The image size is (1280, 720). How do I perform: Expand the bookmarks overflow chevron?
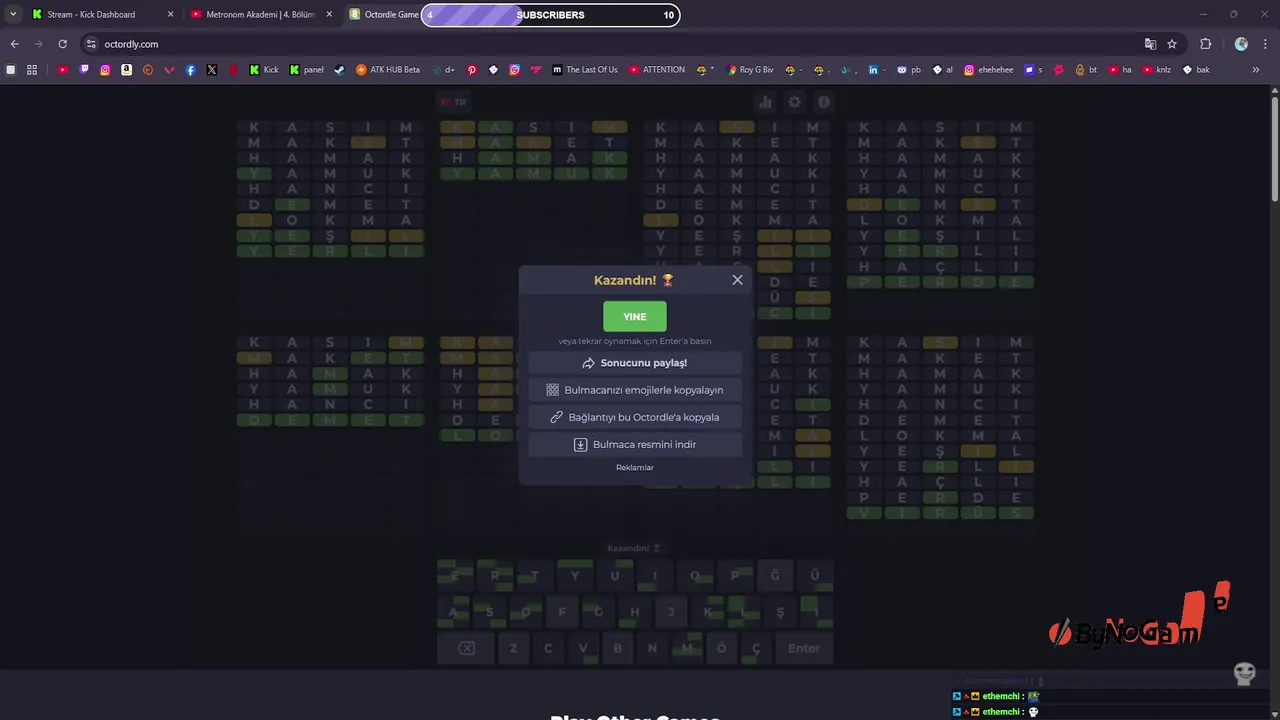click(1256, 70)
